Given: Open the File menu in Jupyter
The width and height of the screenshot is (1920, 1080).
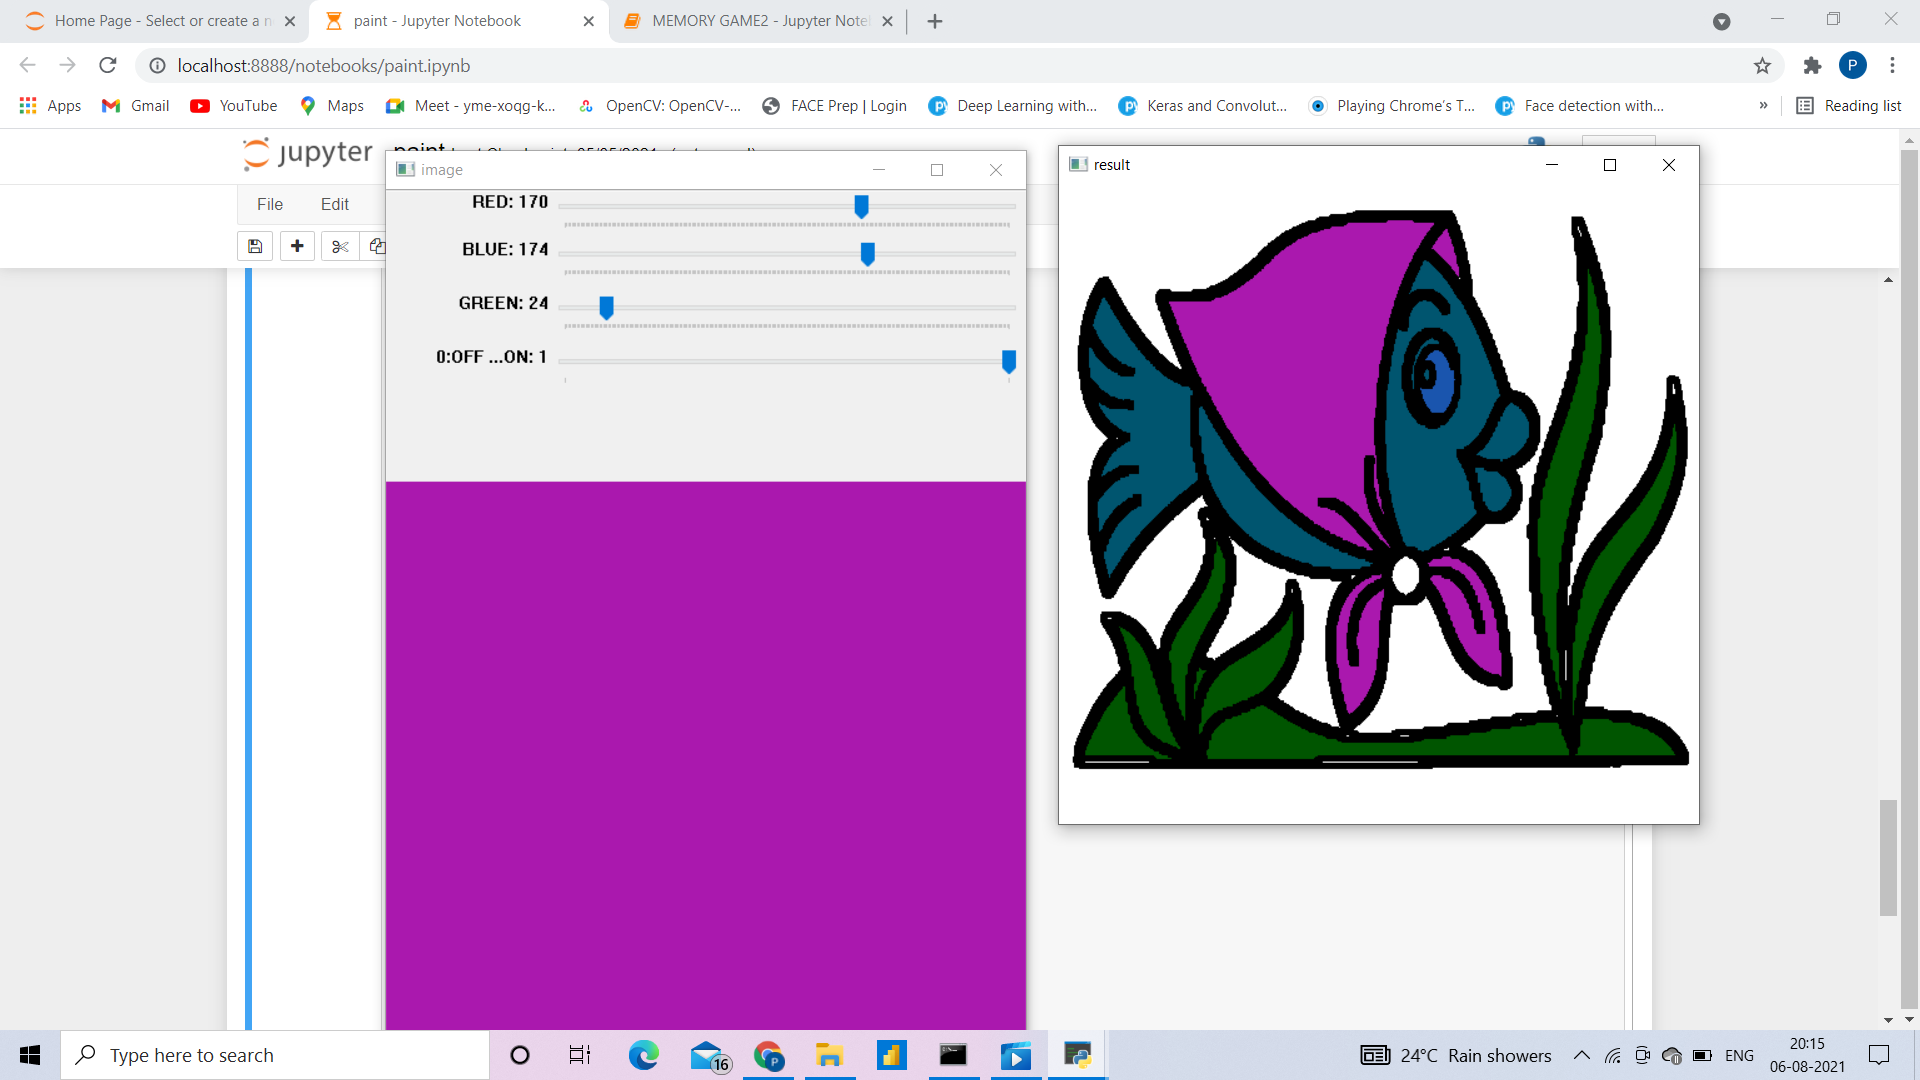Looking at the screenshot, I should coord(269,204).
